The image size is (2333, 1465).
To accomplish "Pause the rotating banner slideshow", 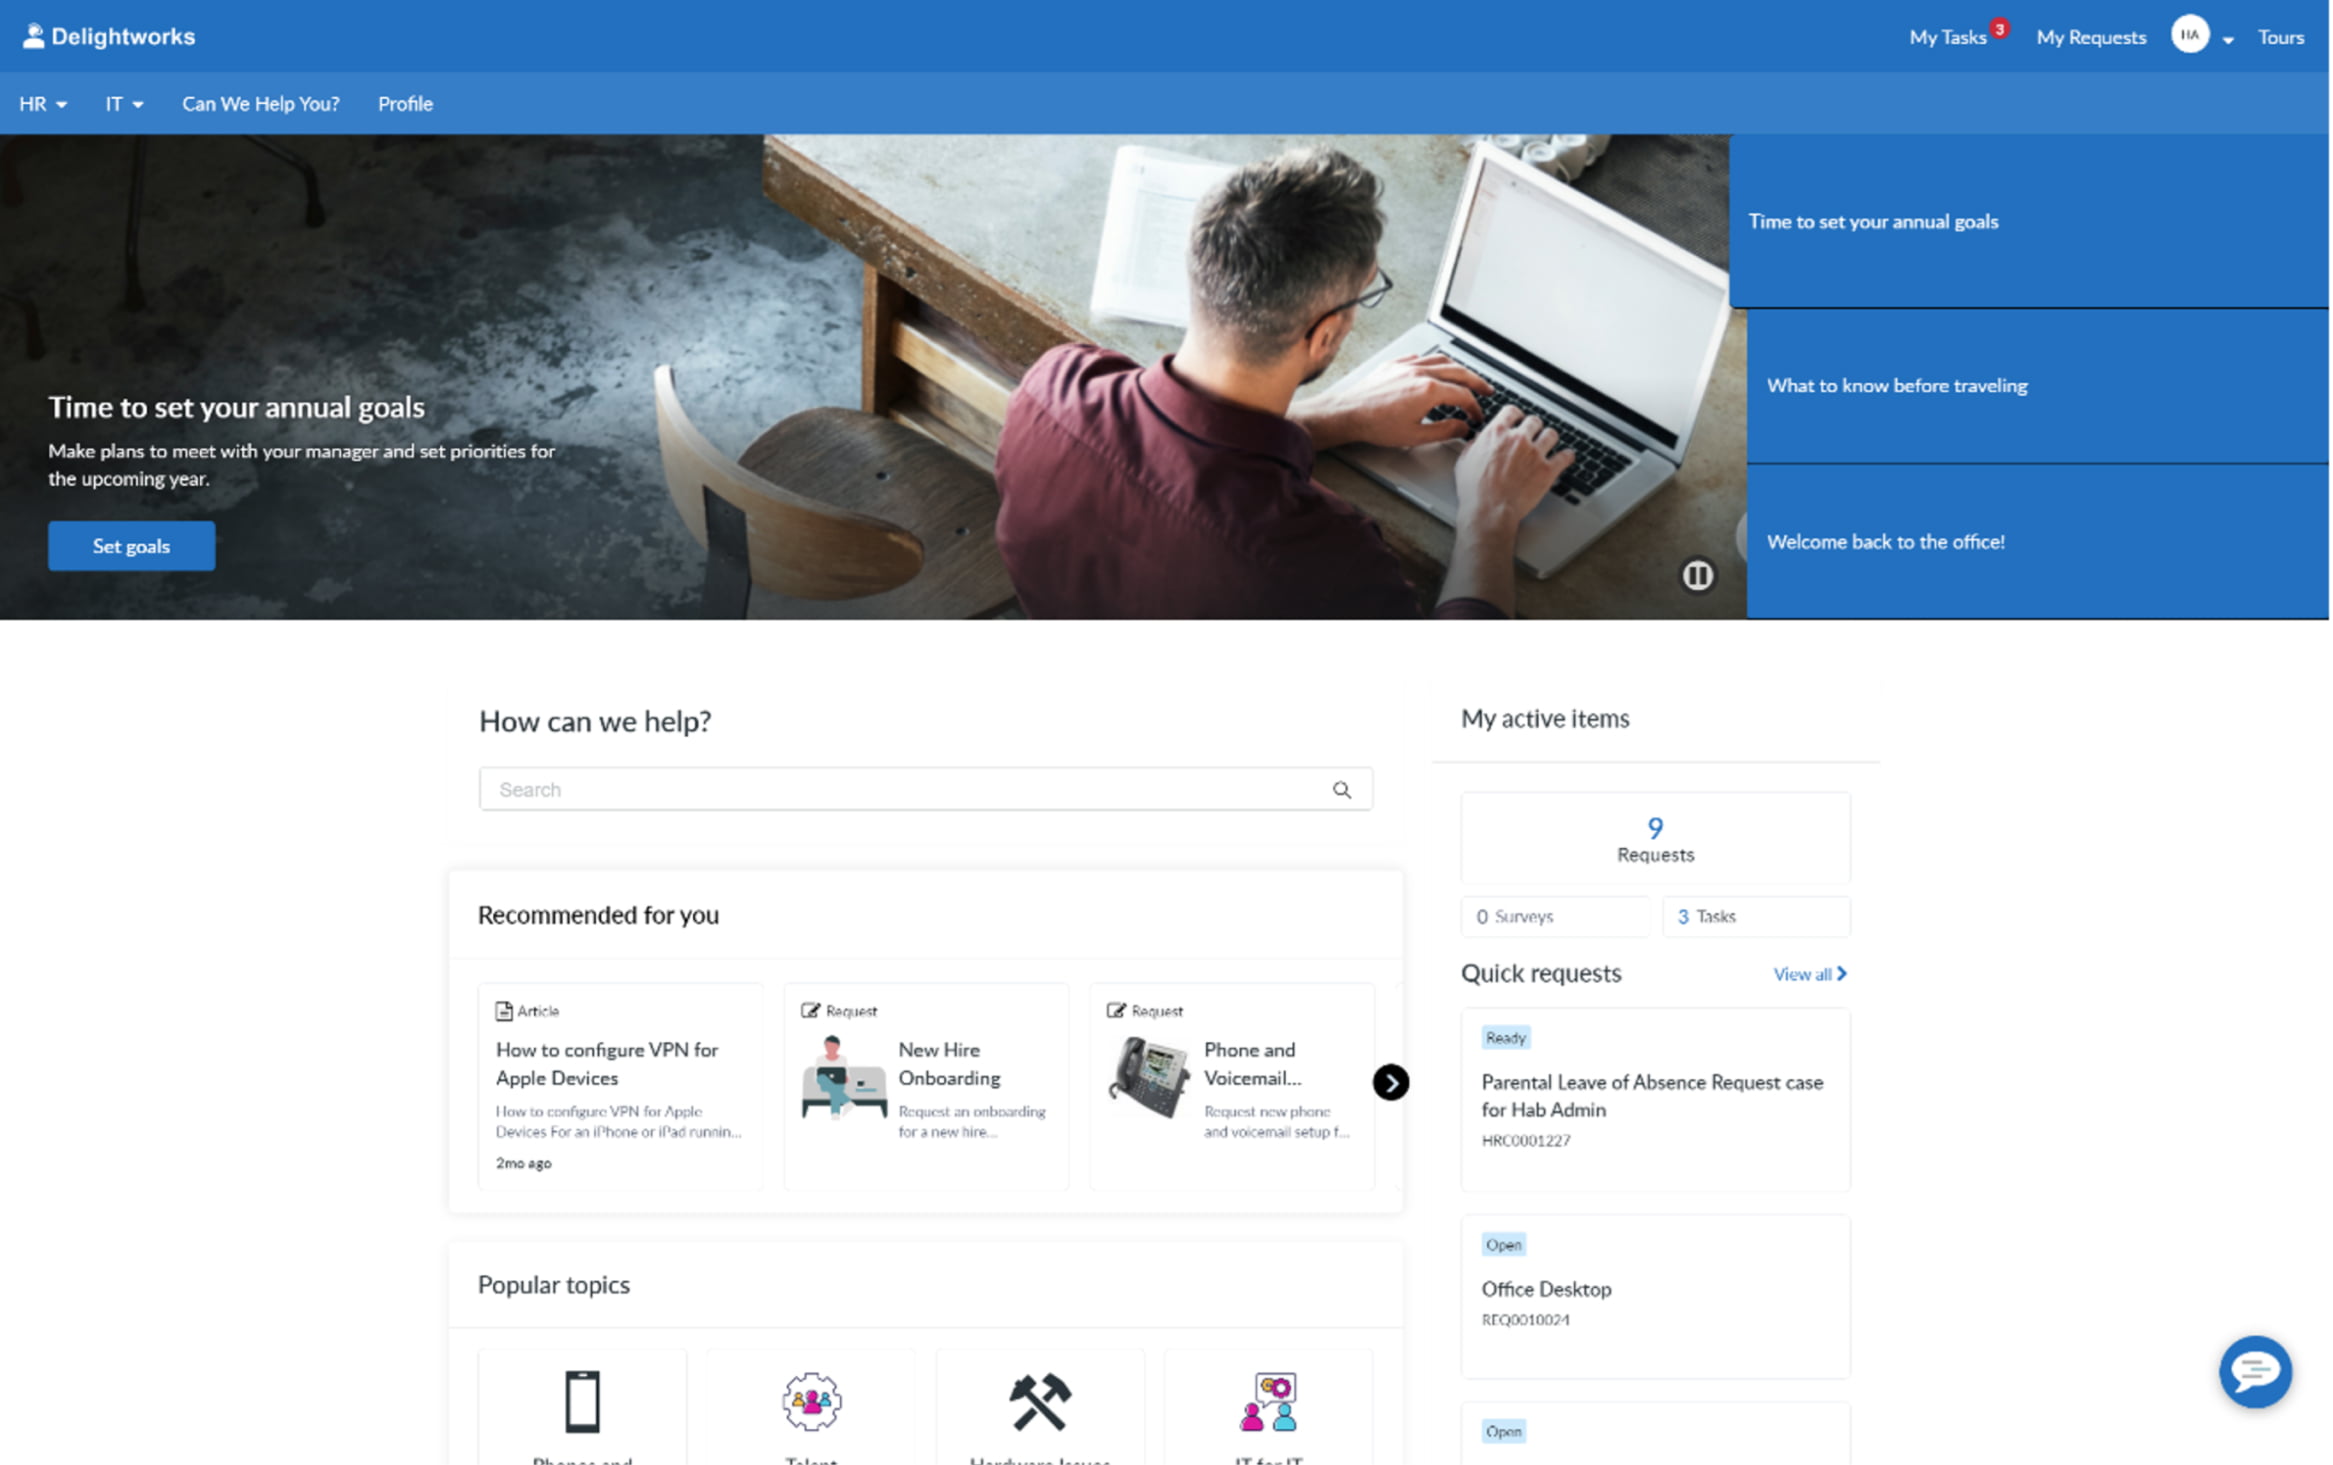I will tap(1697, 576).
